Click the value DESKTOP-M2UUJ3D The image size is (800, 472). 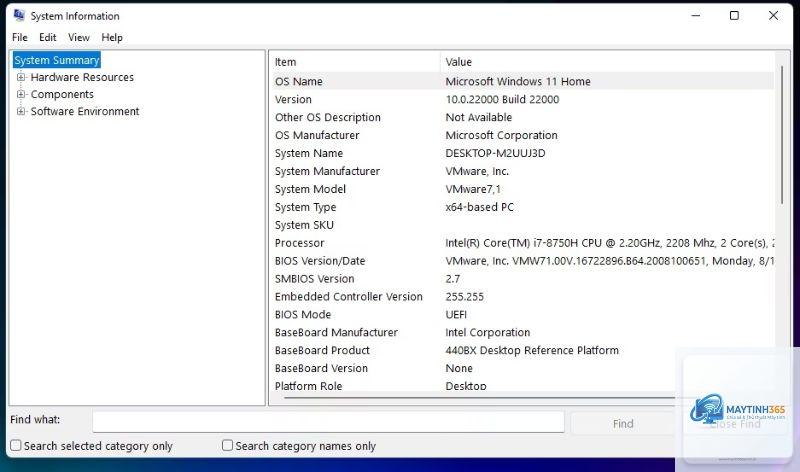click(x=495, y=153)
